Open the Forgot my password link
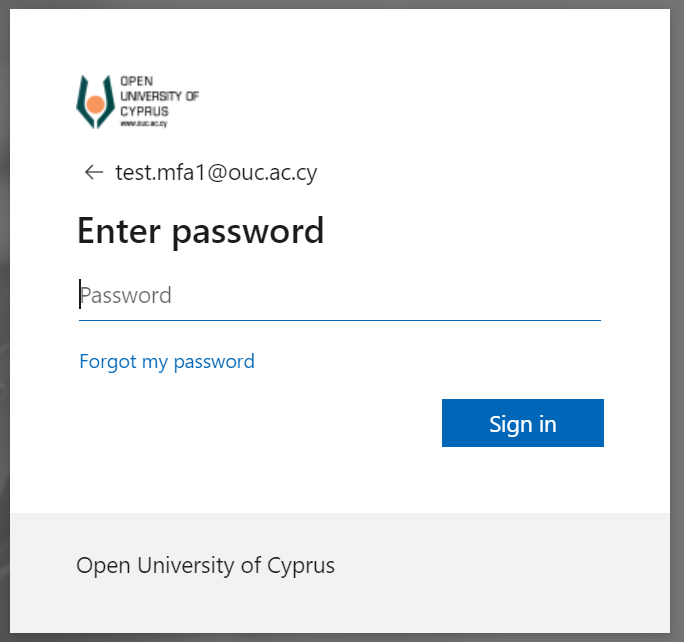This screenshot has height=642, width=684. coord(167,362)
